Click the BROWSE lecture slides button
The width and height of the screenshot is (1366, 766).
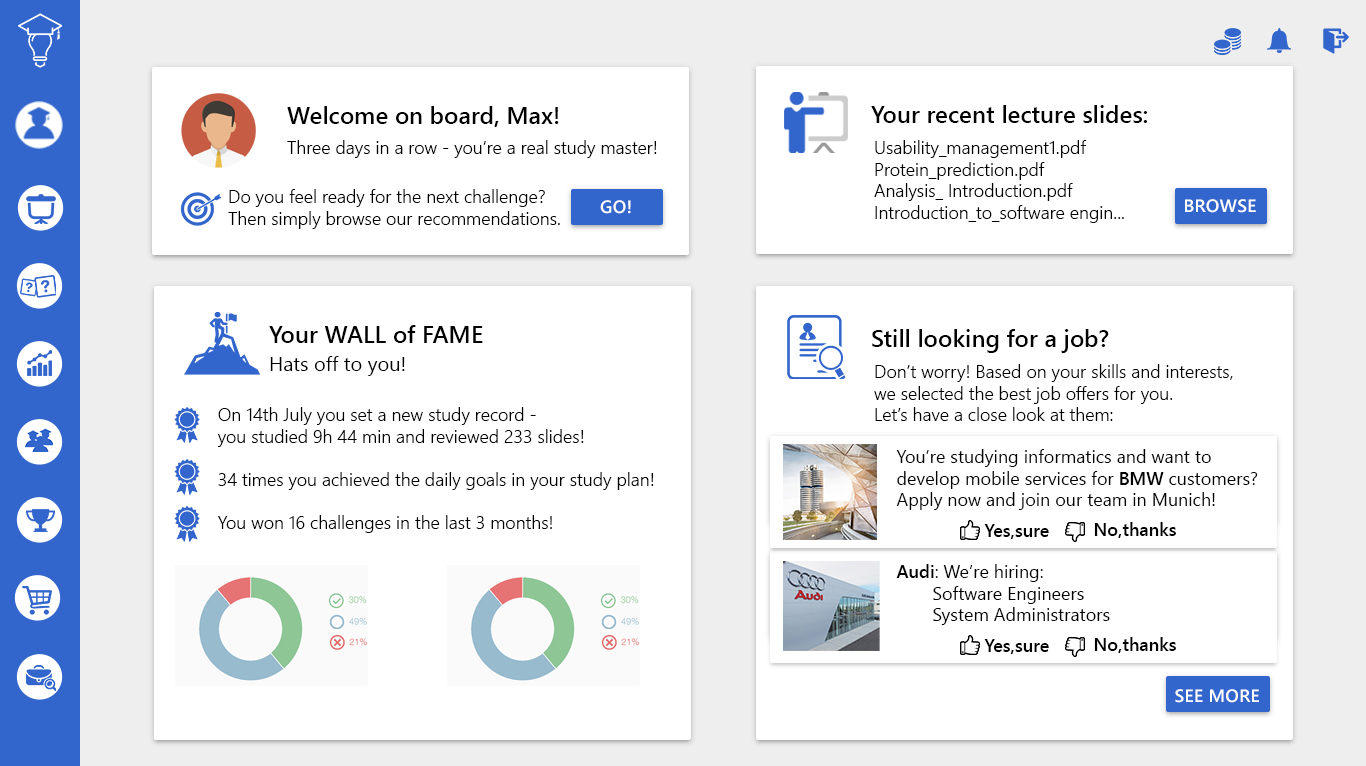(1220, 206)
